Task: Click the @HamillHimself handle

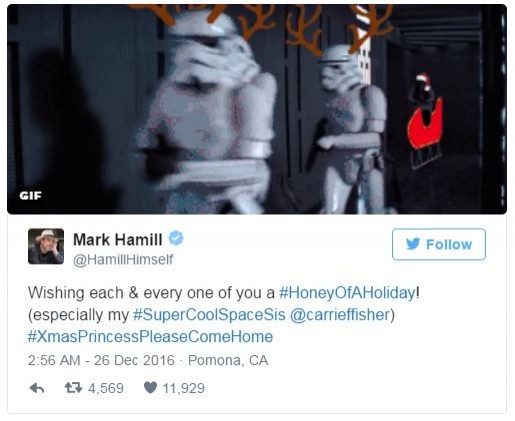Action: click(123, 259)
